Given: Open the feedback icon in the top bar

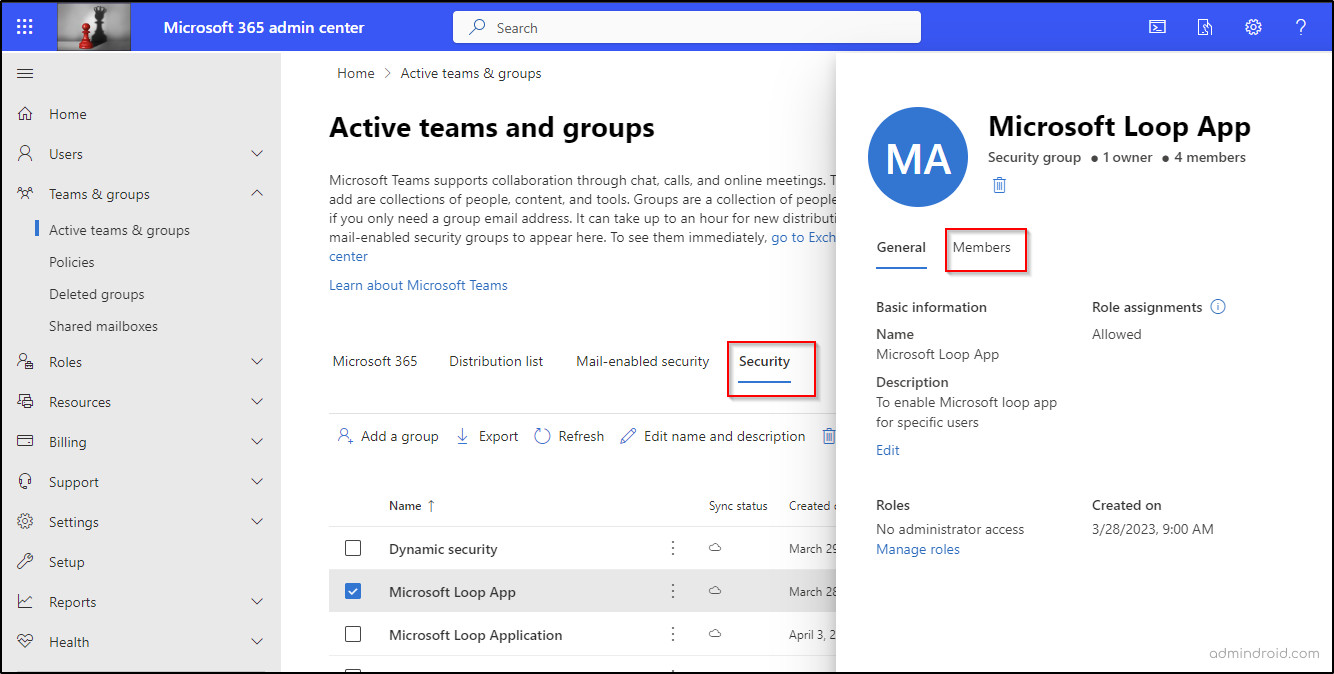Looking at the screenshot, I should point(1205,27).
